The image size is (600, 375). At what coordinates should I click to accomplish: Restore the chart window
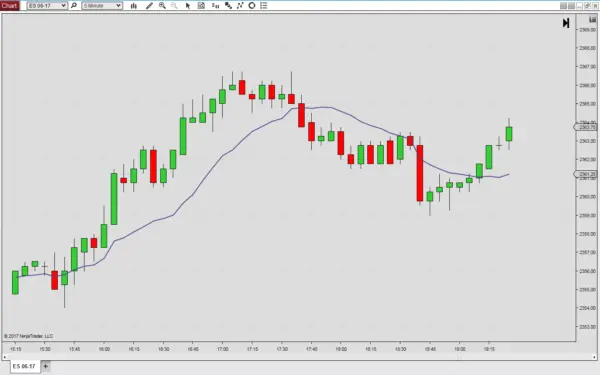tap(587, 6)
